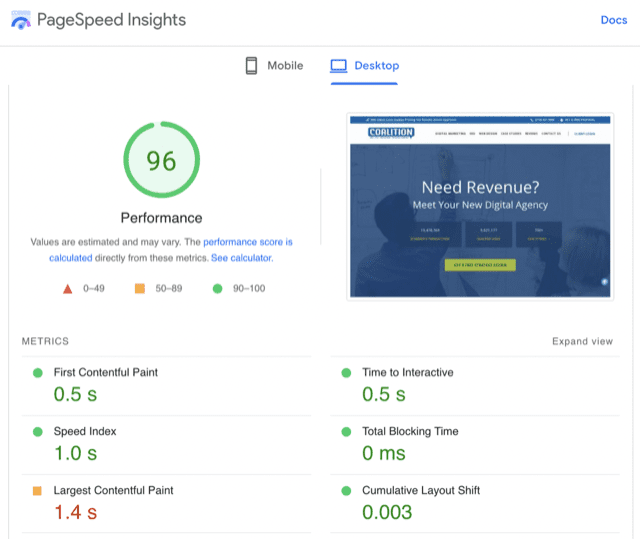640x539 pixels.
Task: Click the website screenshot thumbnail
Action: click(480, 206)
